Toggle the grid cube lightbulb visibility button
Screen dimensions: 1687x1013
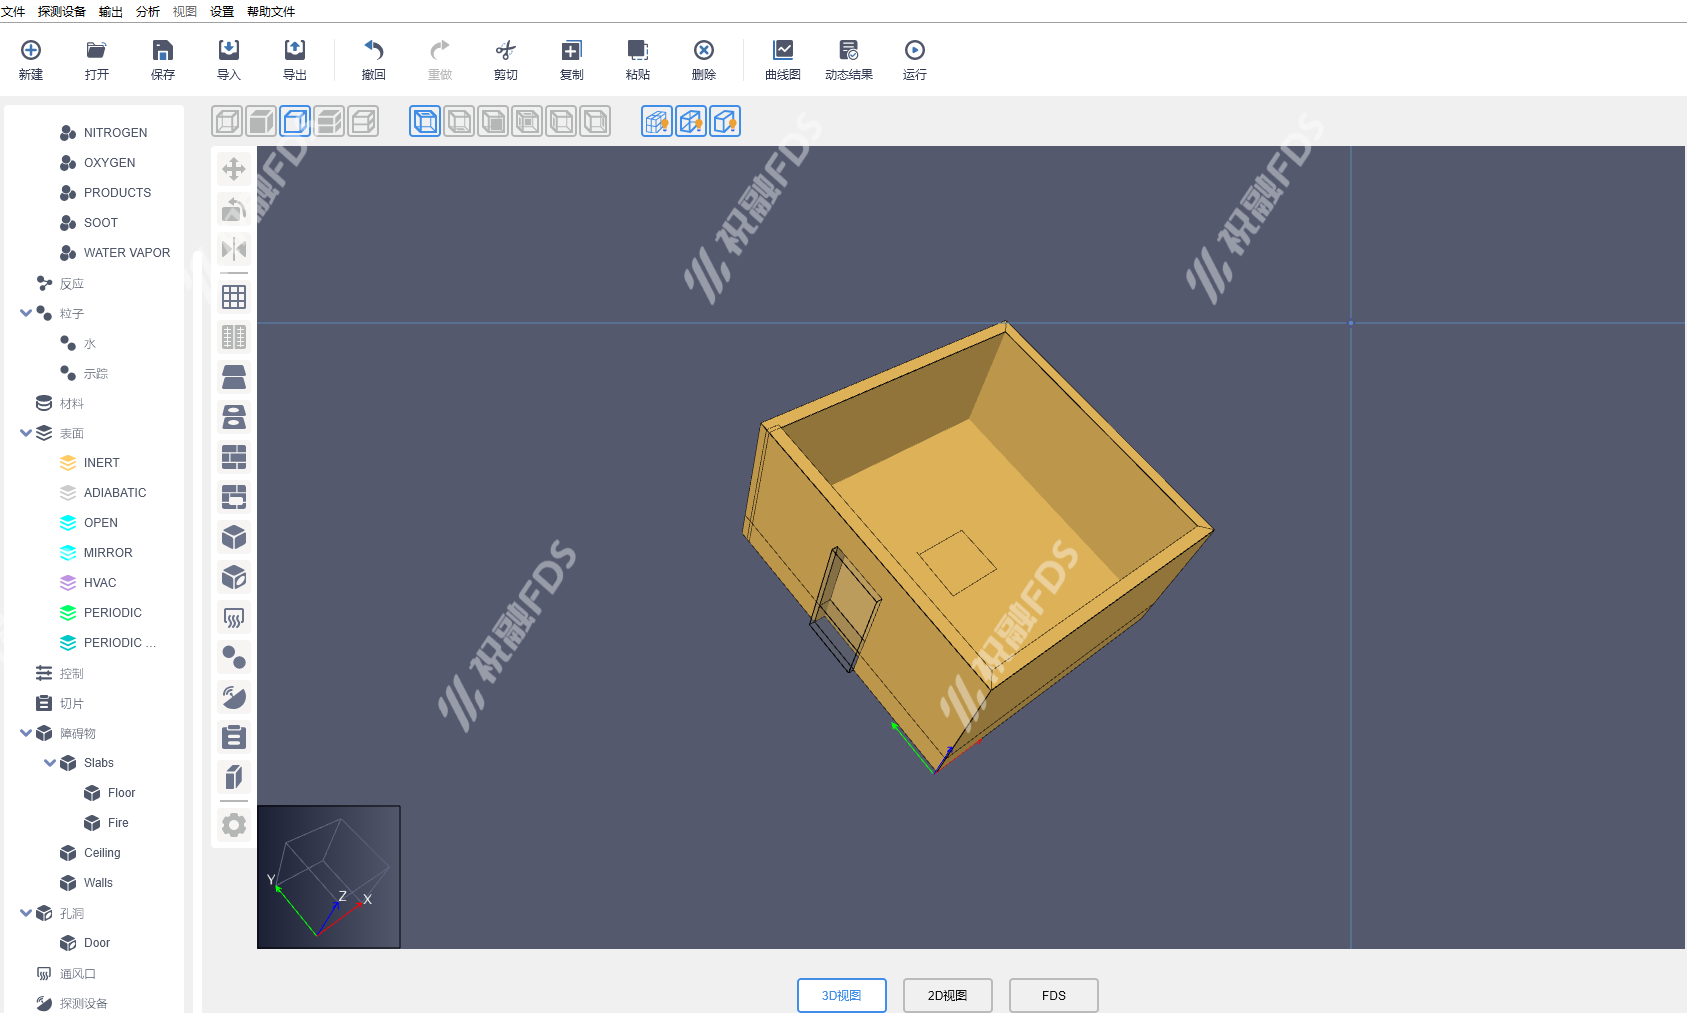(657, 122)
